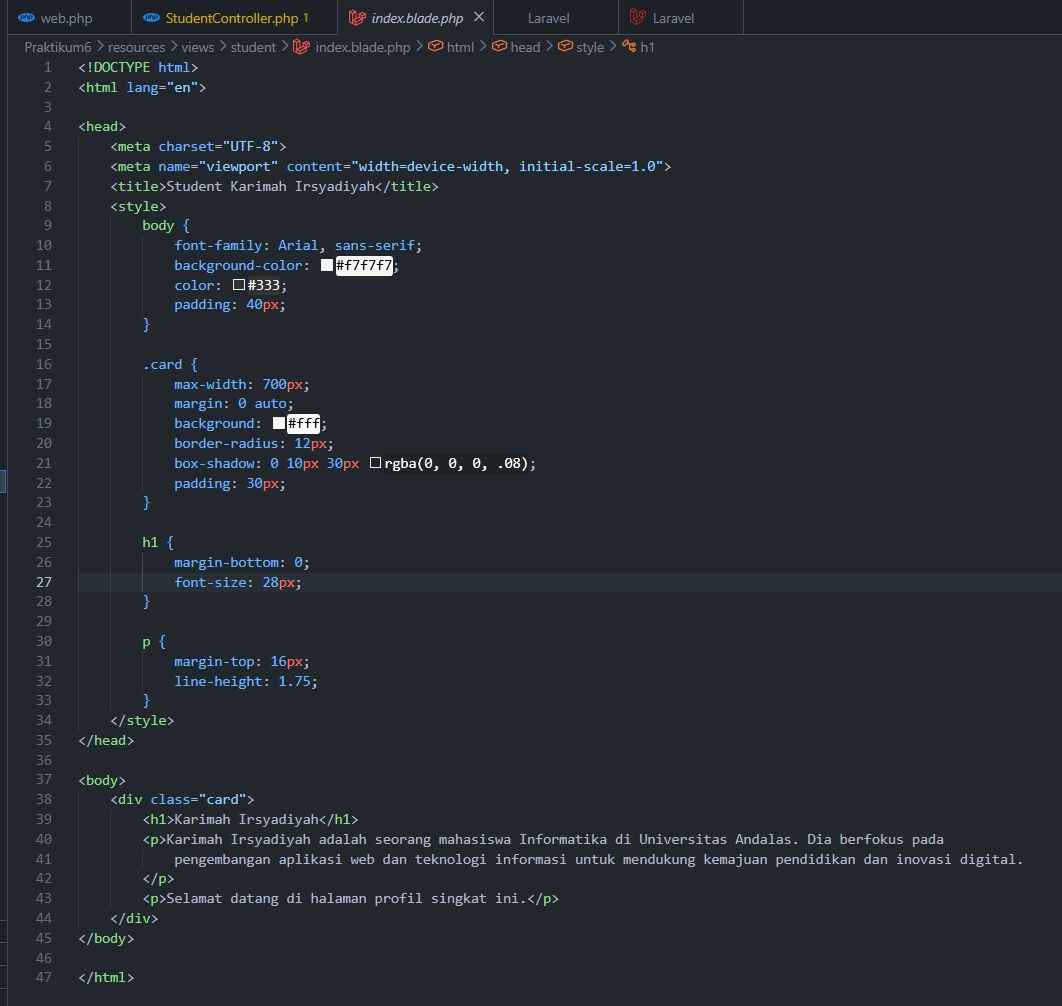The height and width of the screenshot is (1006, 1062).
Task: Click PHP icon on StudentController.php tab
Action: pos(152,18)
